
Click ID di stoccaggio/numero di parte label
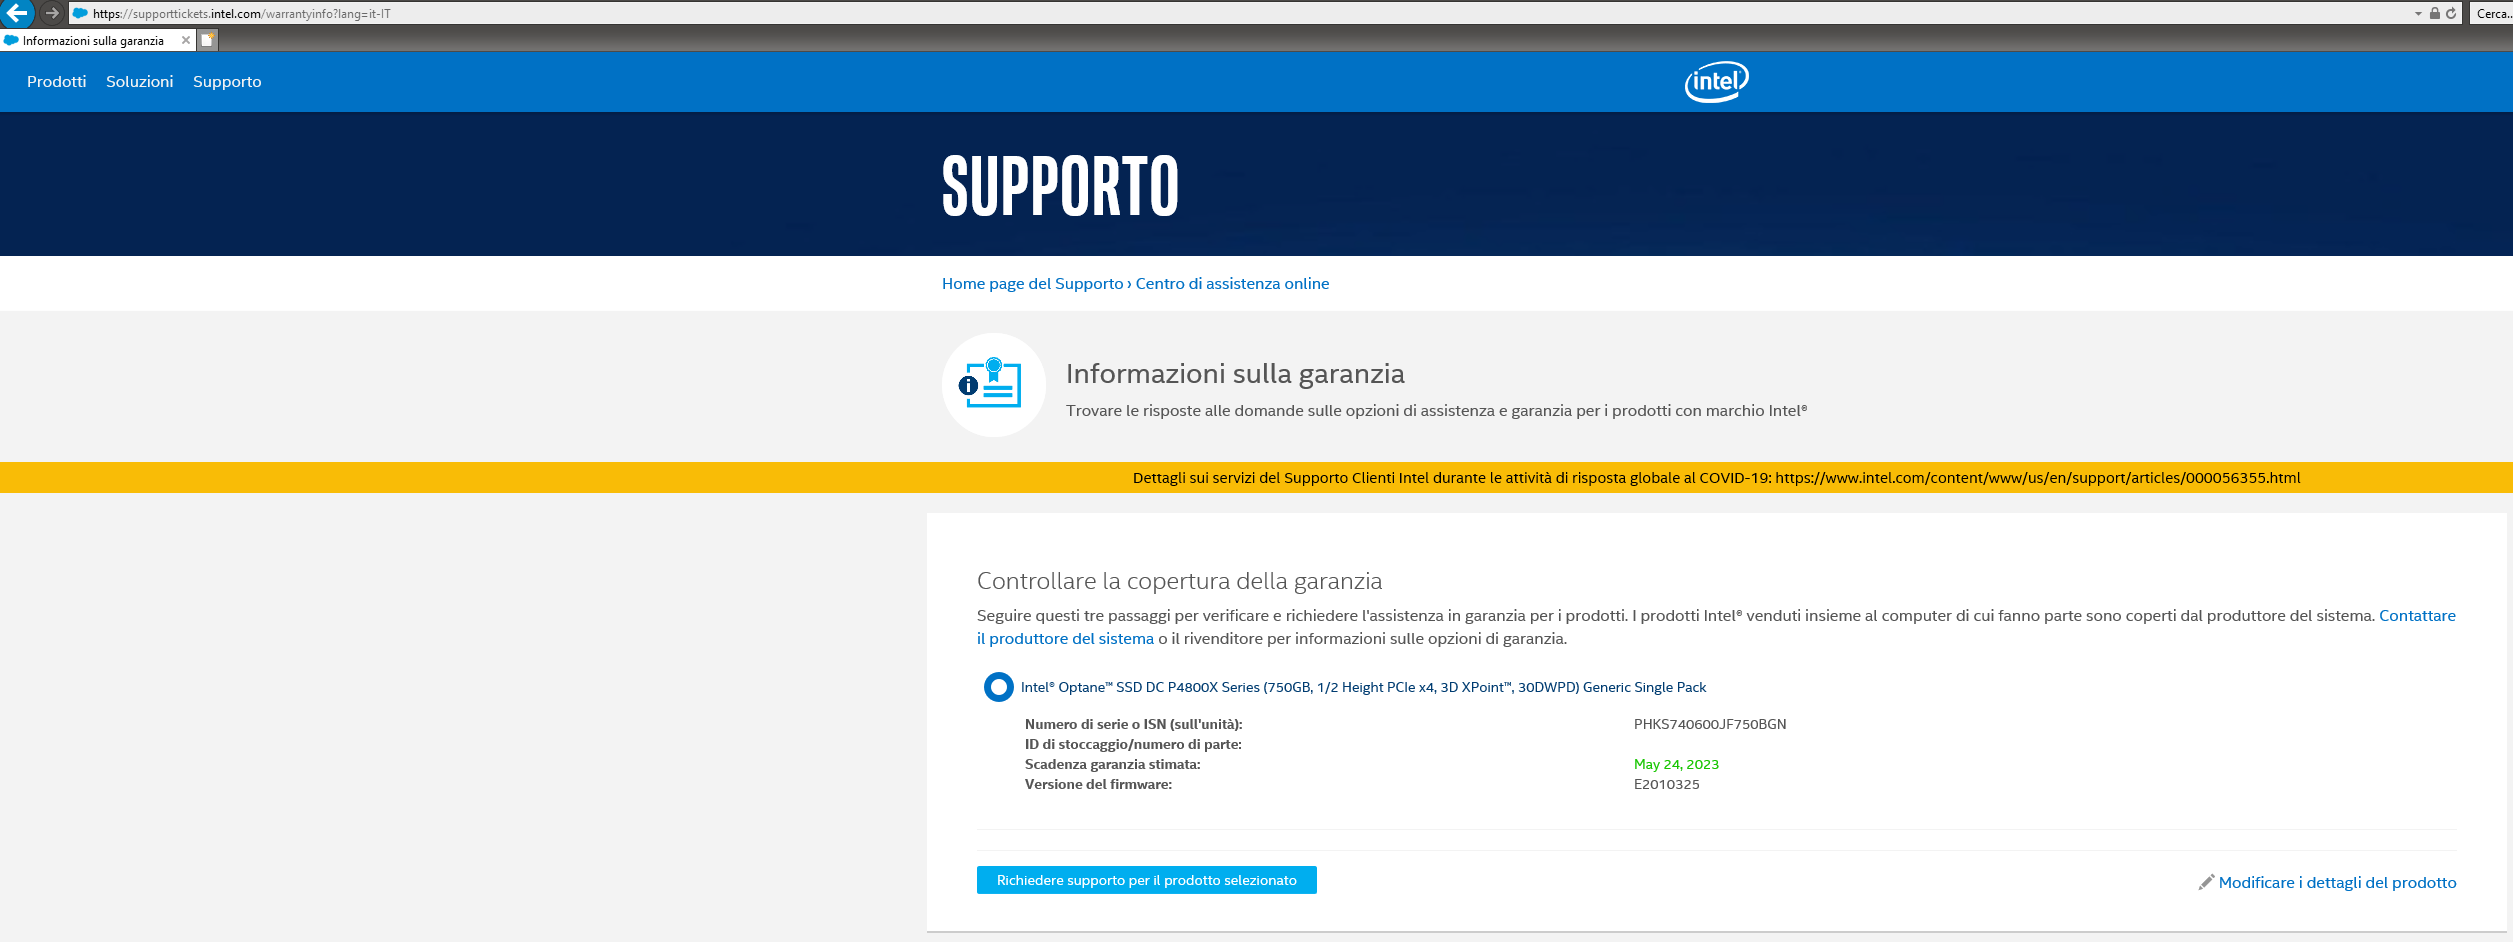[x=1133, y=744]
